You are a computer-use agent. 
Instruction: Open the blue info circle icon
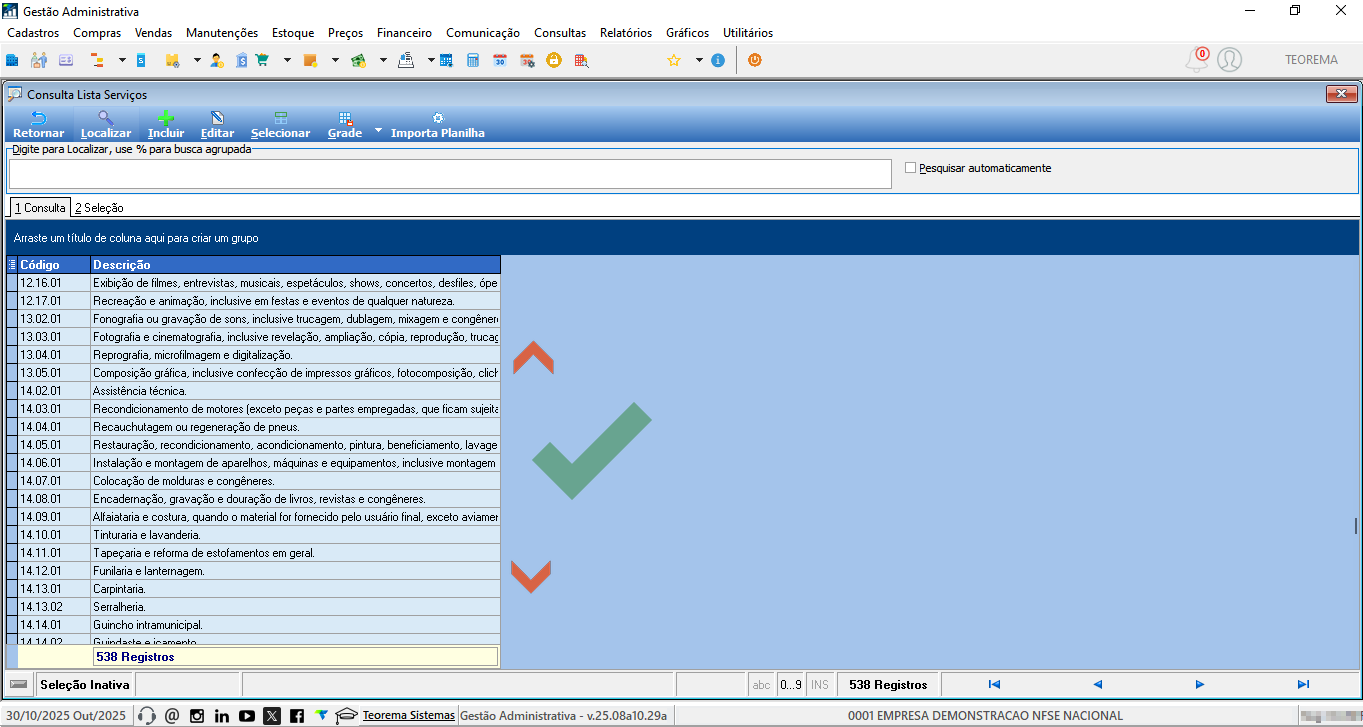pos(718,60)
